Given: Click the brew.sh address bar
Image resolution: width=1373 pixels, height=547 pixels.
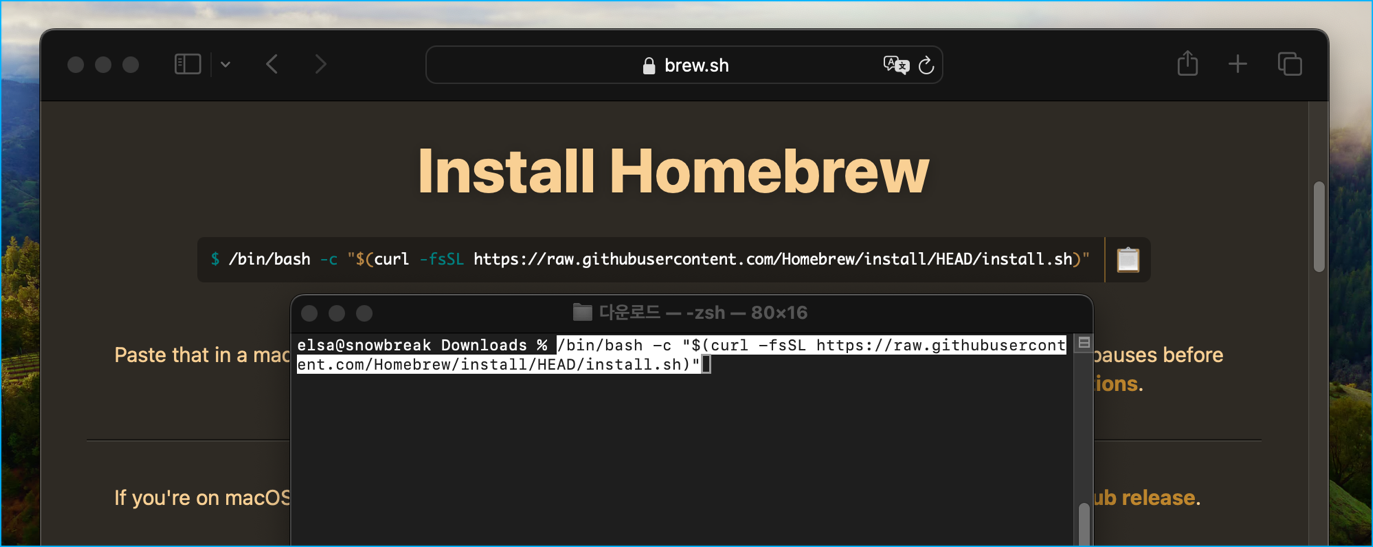Looking at the screenshot, I should point(684,65).
